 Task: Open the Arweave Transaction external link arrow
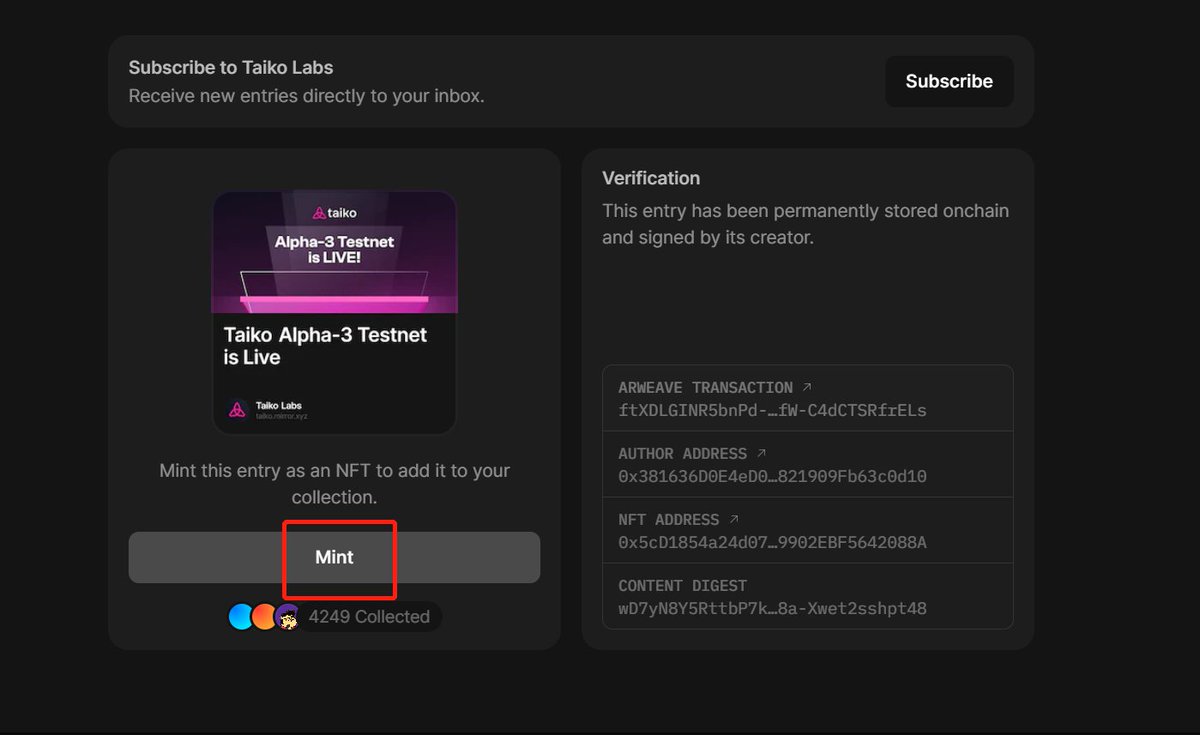coord(808,387)
